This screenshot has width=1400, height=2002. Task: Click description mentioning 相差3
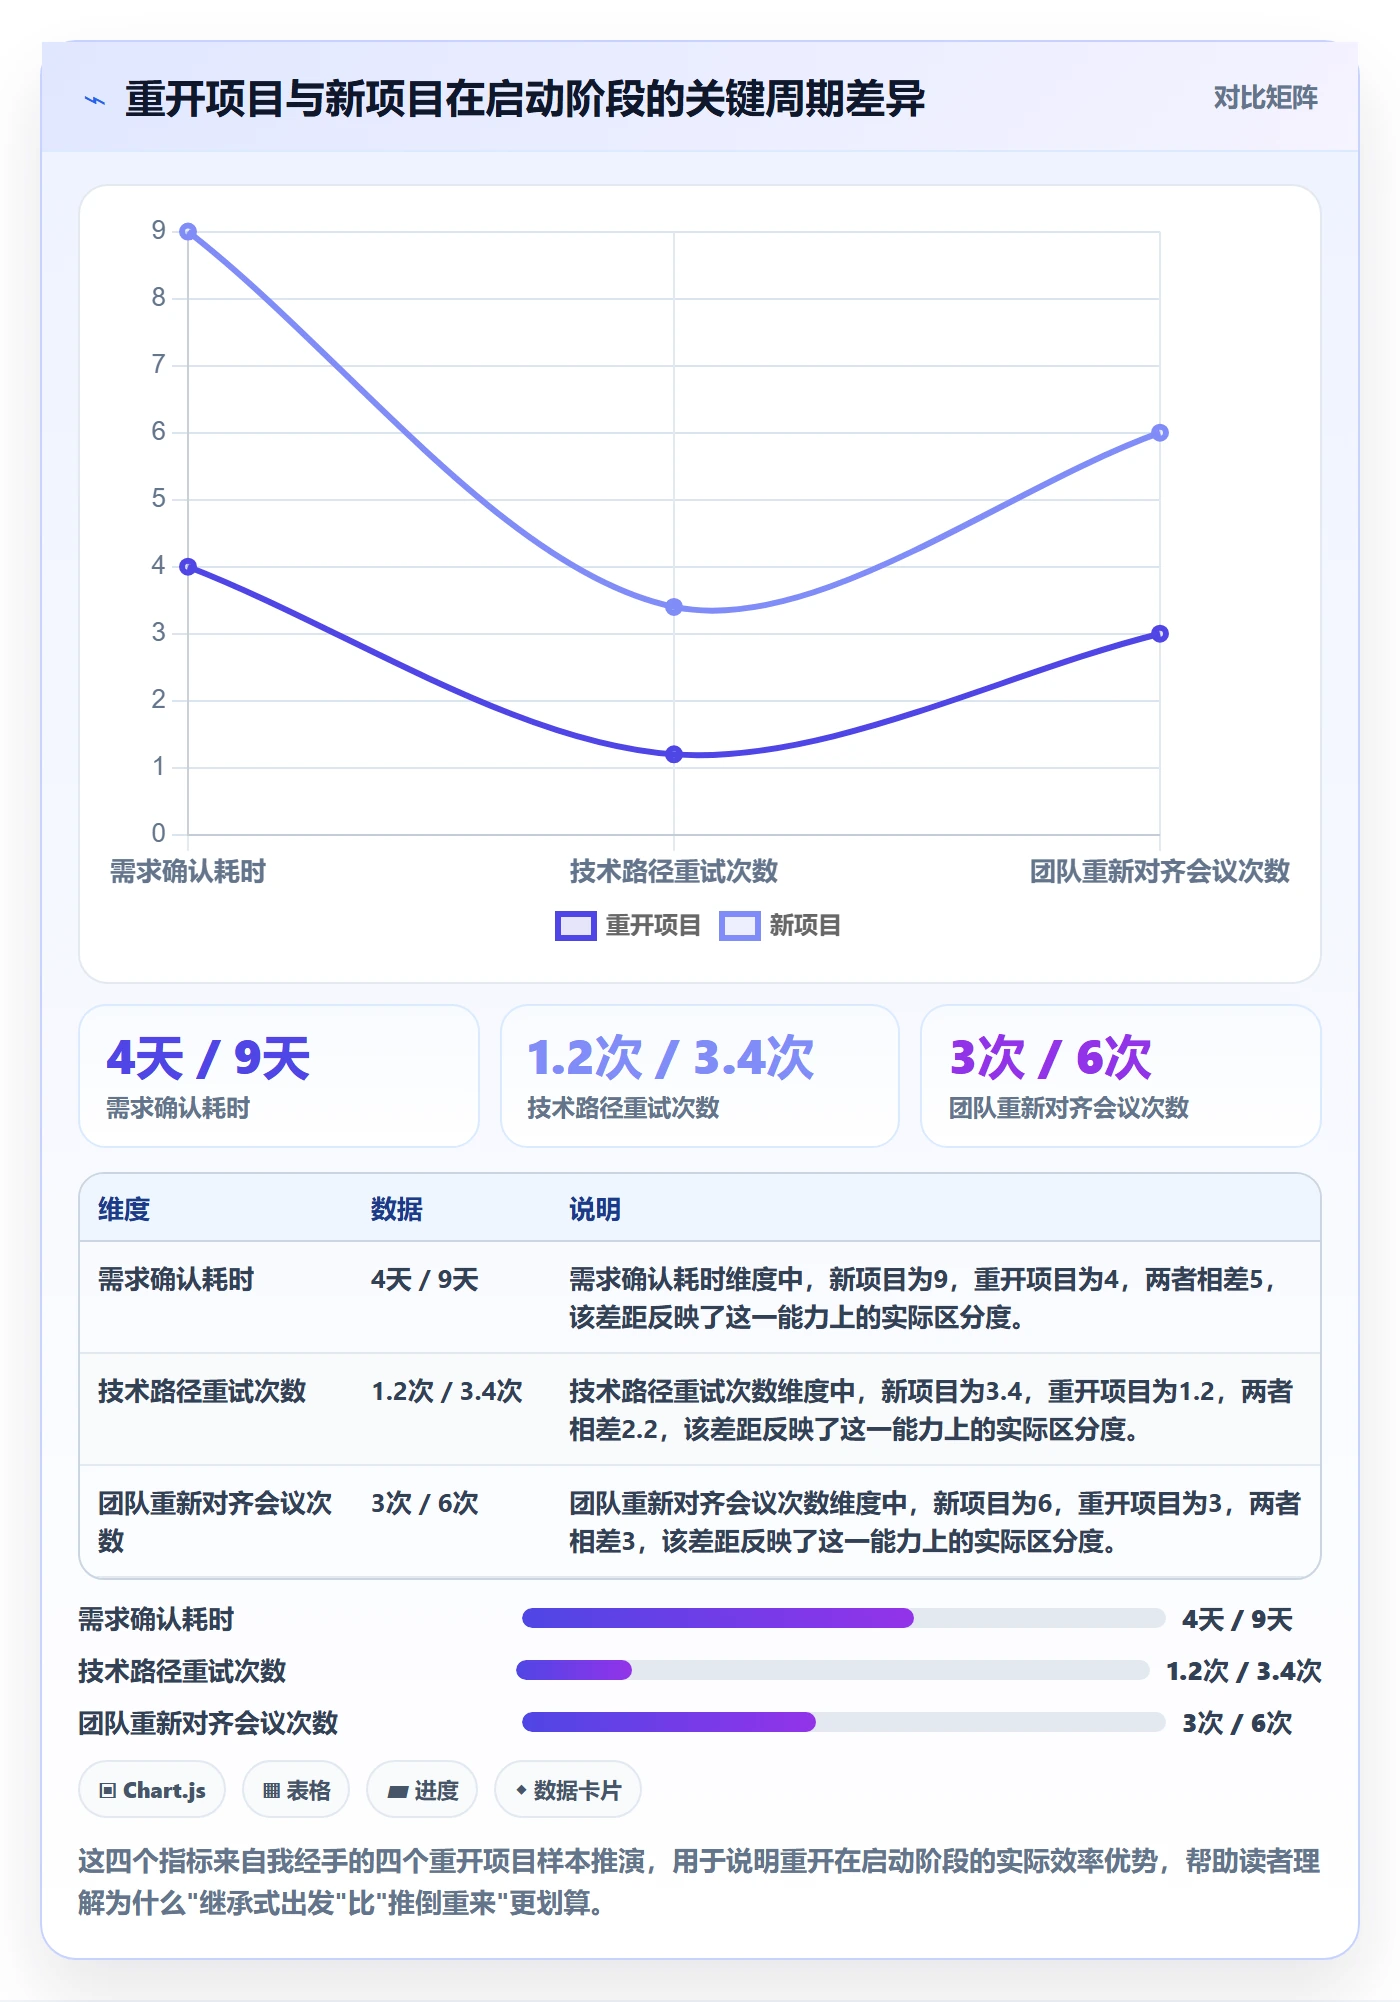click(935, 1522)
